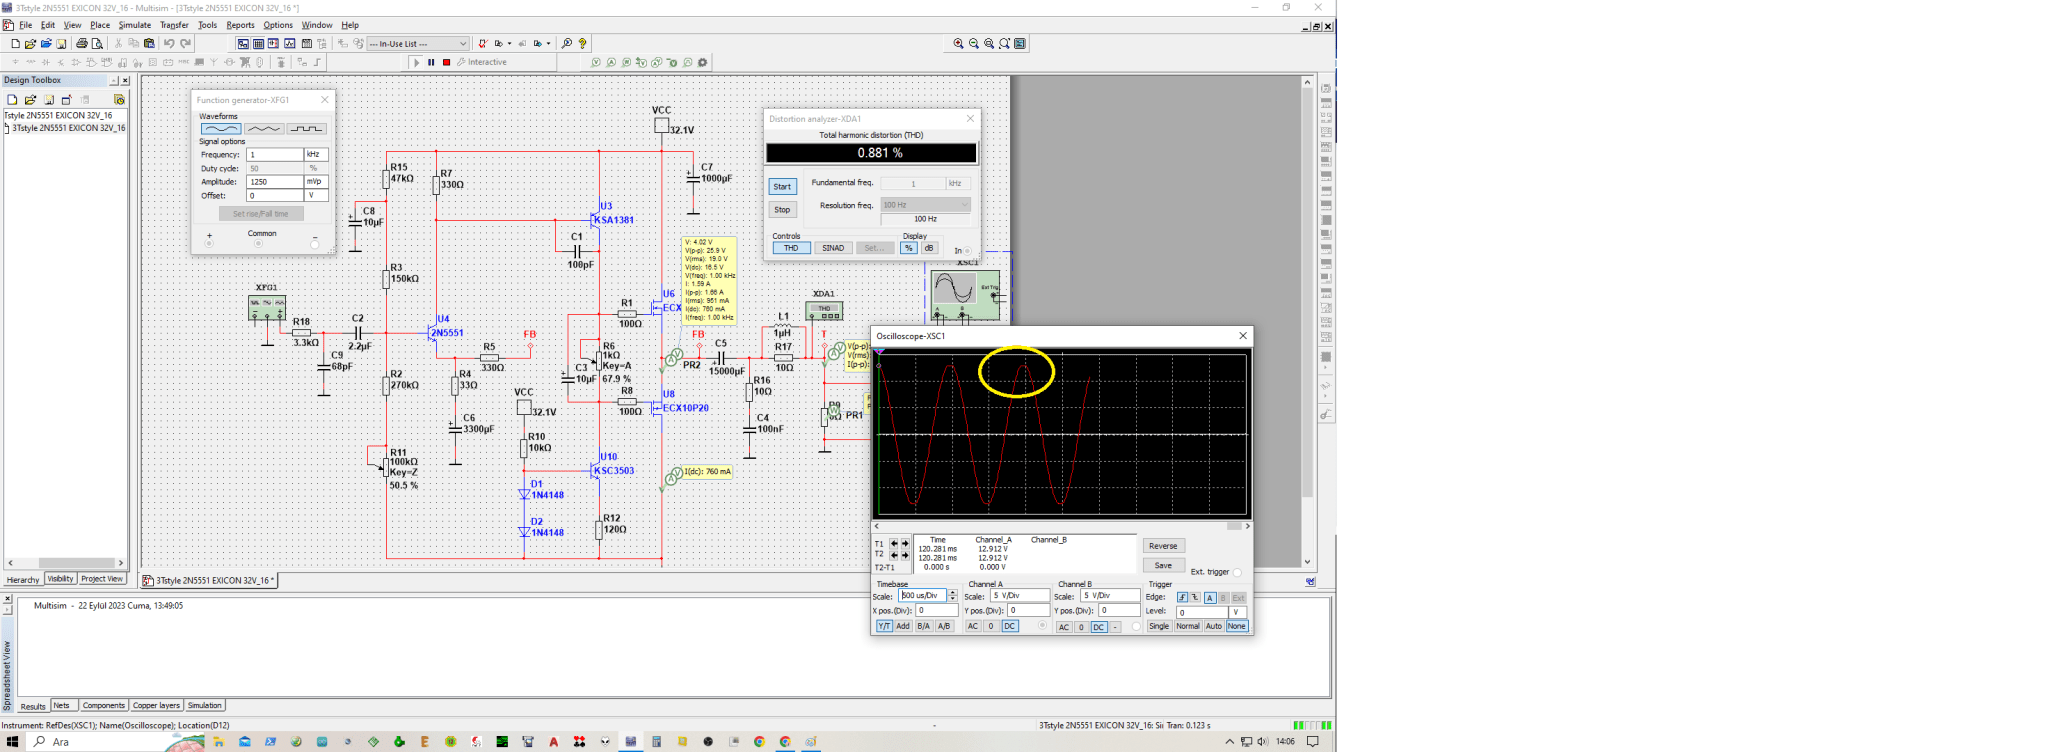Click the Amplitude input field
This screenshot has width=2048, height=752.
pos(275,182)
